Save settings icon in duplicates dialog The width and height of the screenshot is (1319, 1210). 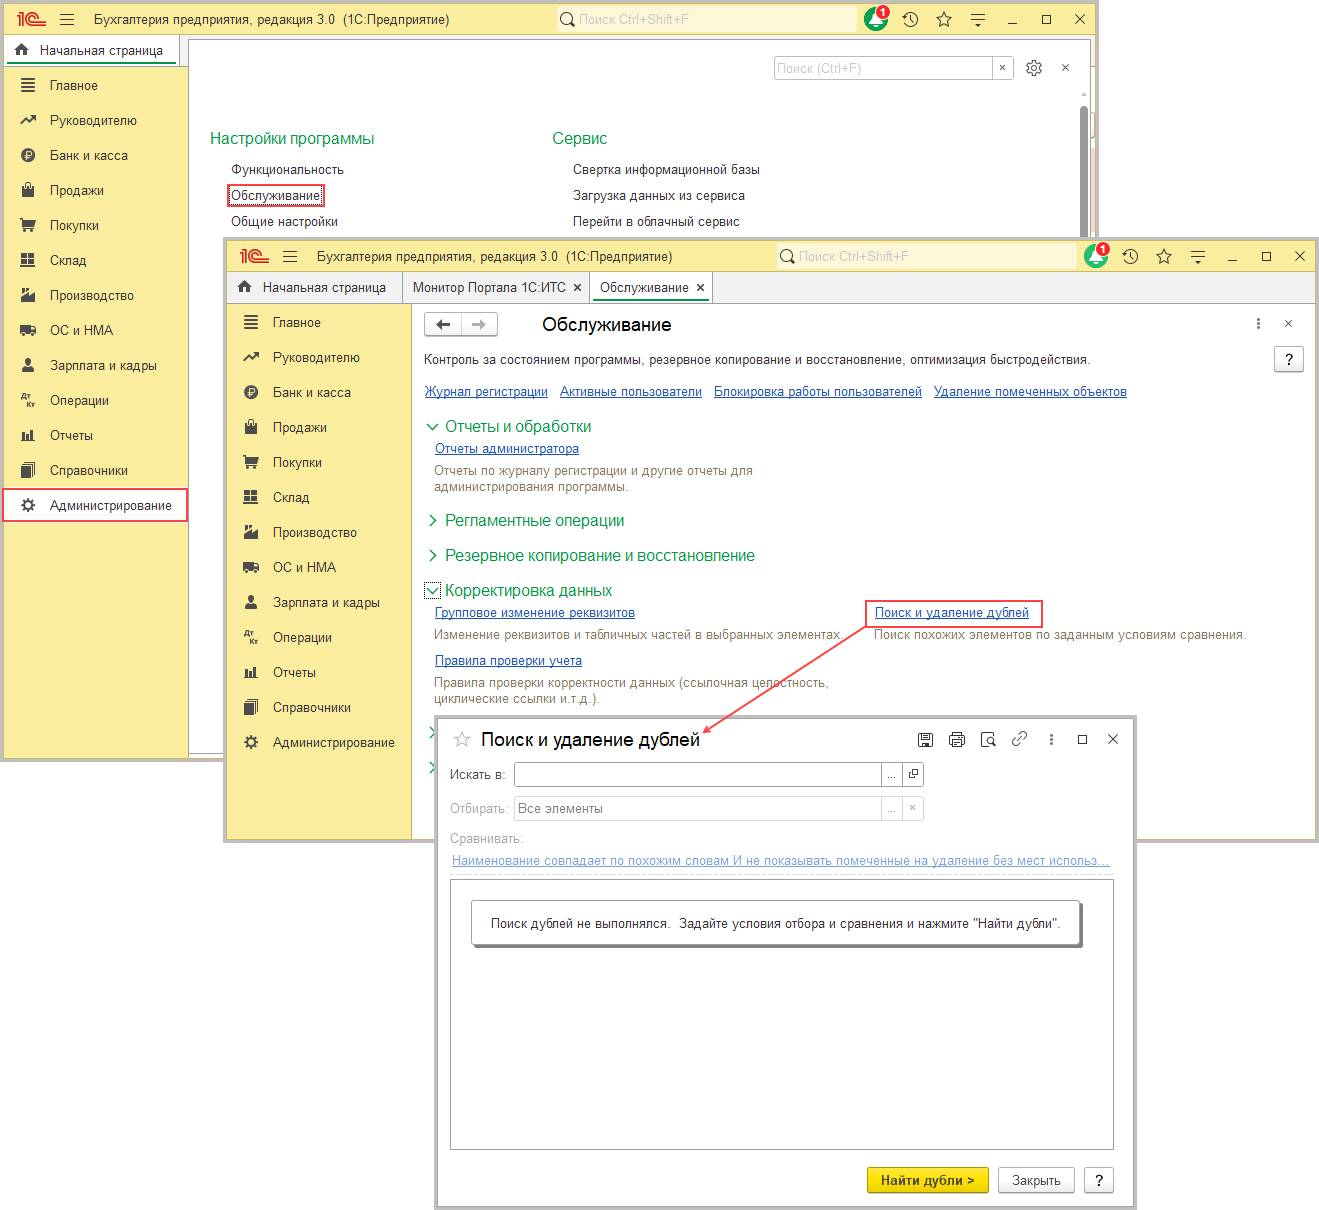pos(925,739)
